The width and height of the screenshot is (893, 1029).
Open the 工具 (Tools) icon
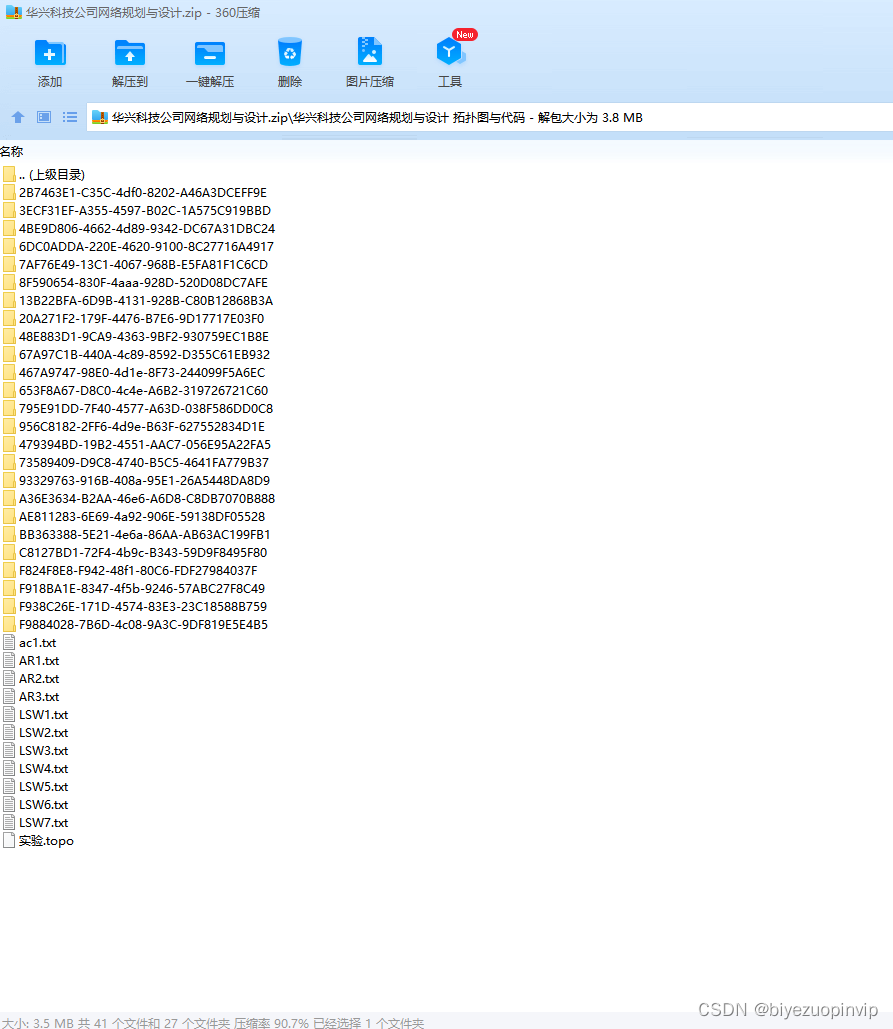point(450,52)
